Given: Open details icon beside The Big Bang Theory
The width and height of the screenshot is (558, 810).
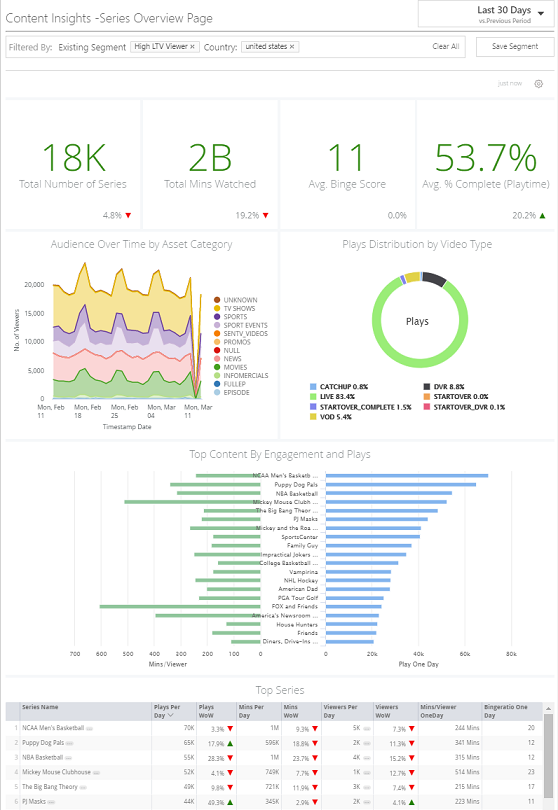Looking at the screenshot, I should point(83,787).
